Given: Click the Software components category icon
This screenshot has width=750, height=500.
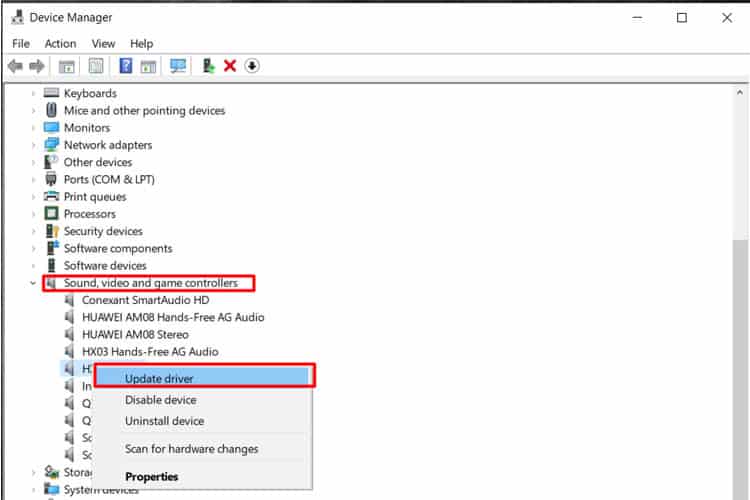Looking at the screenshot, I should pyautogui.click(x=52, y=248).
